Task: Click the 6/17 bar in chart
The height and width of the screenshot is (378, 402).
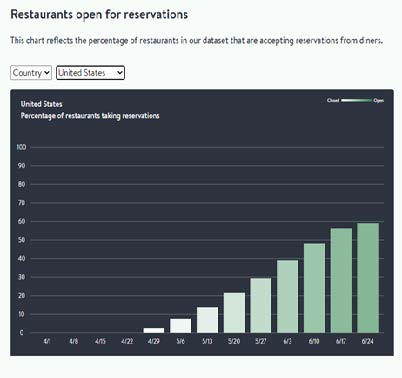Action: (x=341, y=281)
